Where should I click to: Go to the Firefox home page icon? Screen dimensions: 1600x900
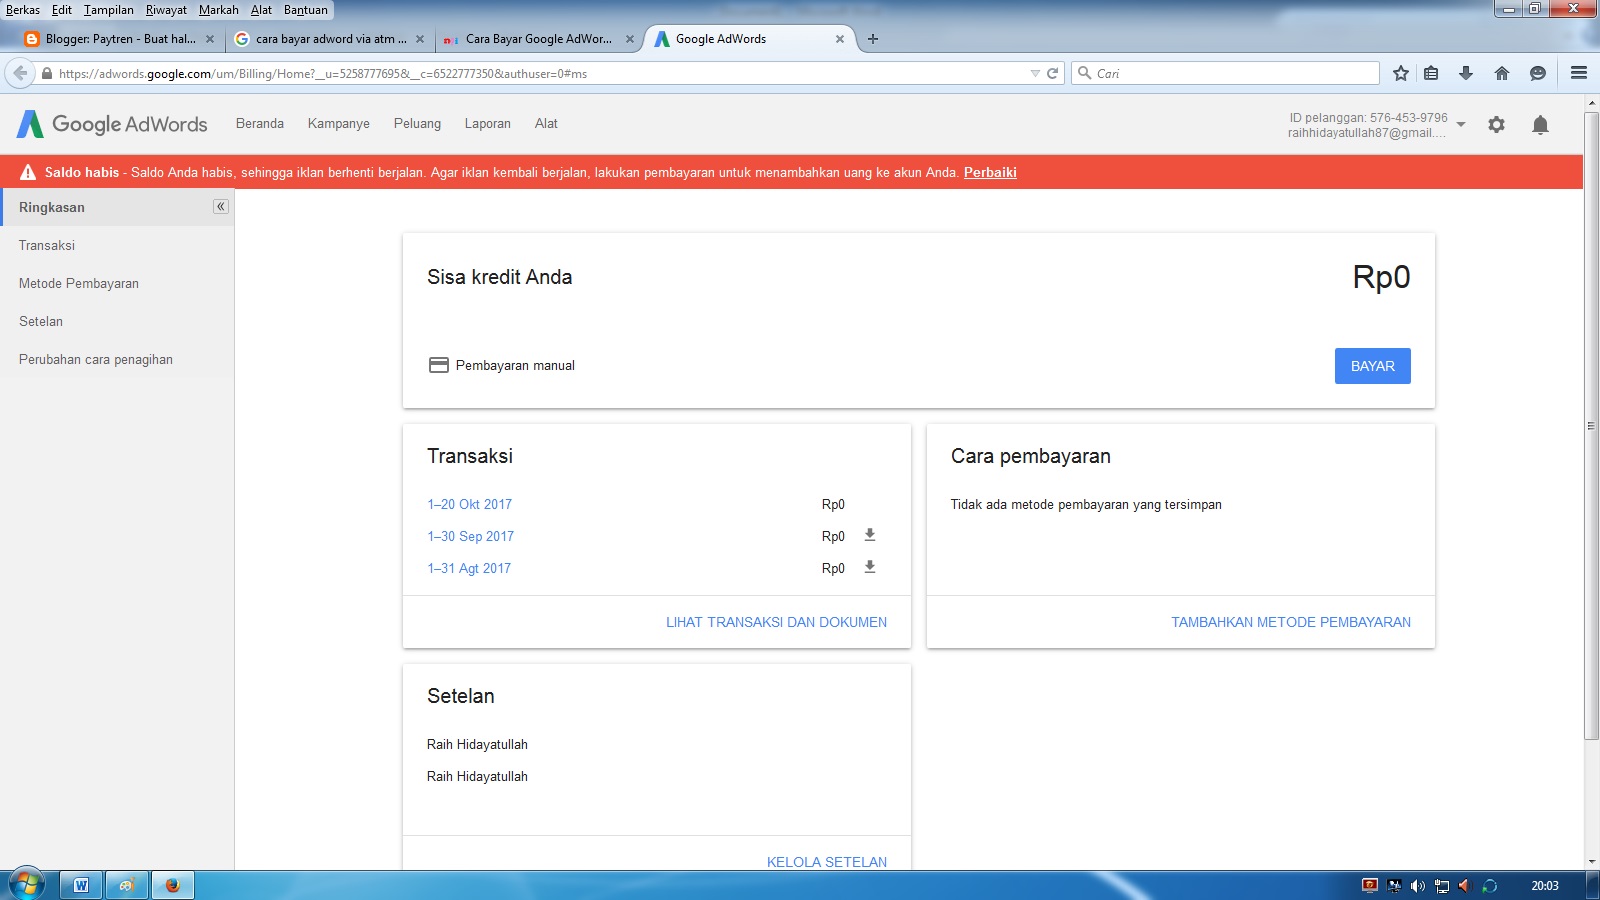pos(1502,73)
